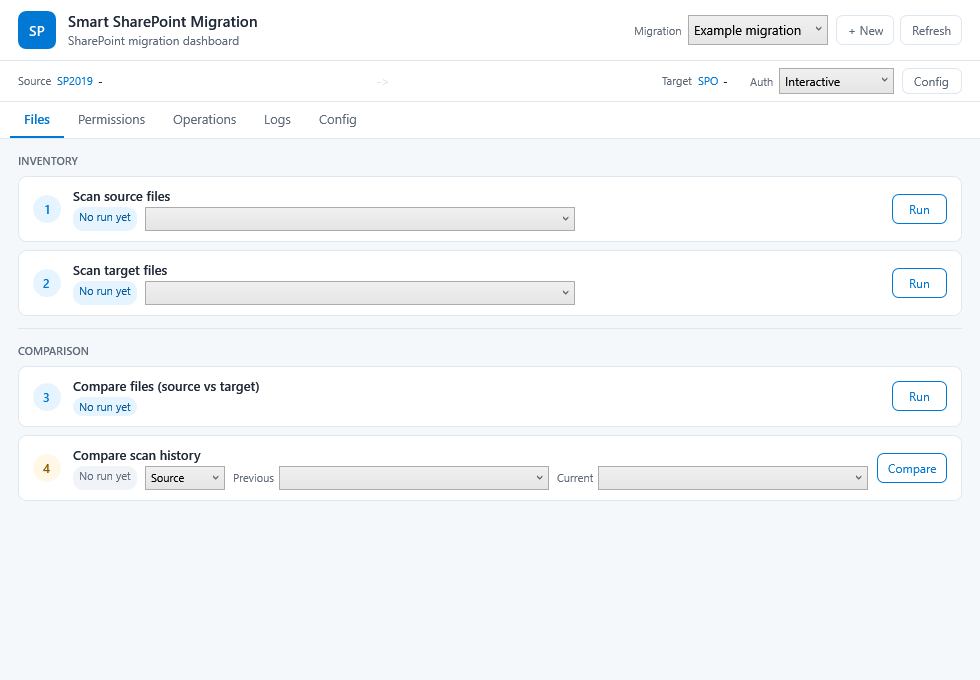Run the Scan source files step
The height and width of the screenshot is (680, 980).
[919, 209]
